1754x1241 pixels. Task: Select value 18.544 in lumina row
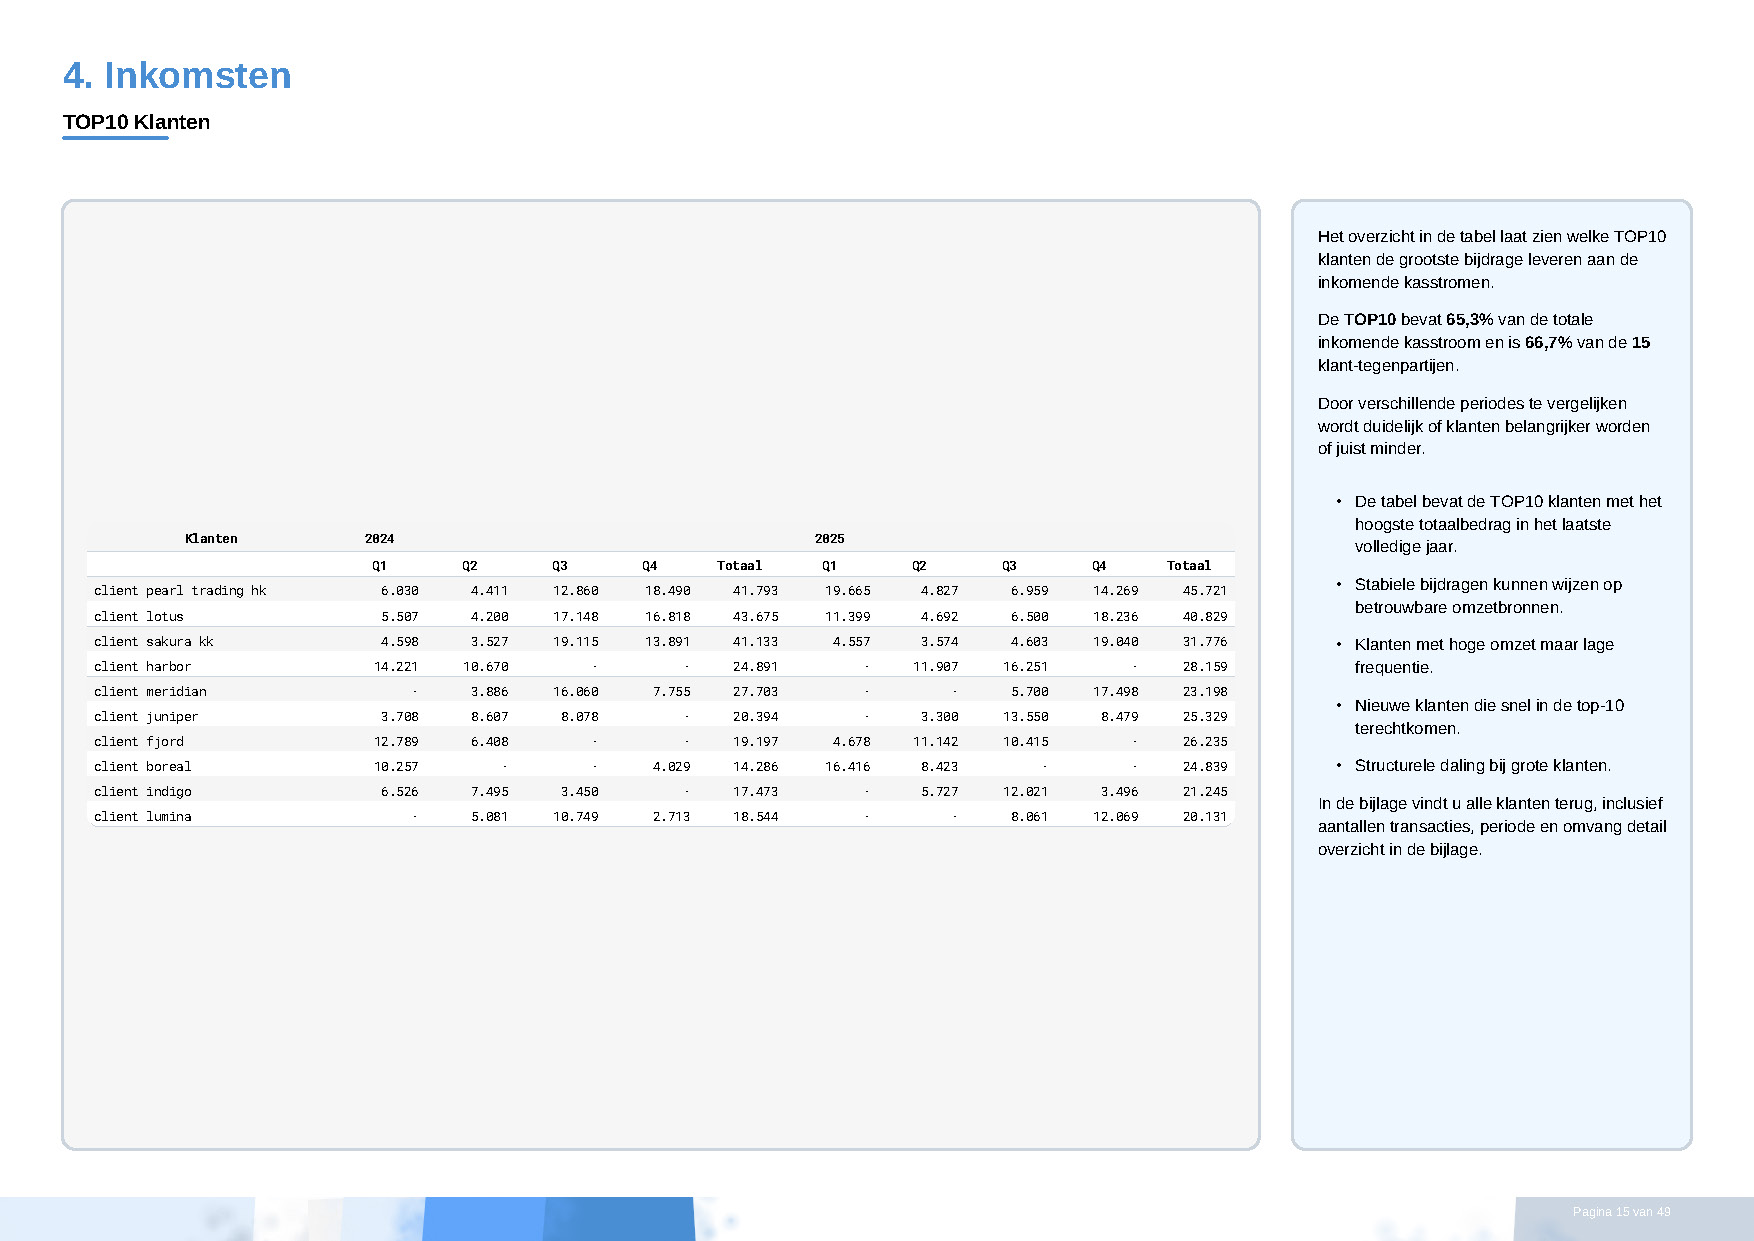click(x=755, y=816)
